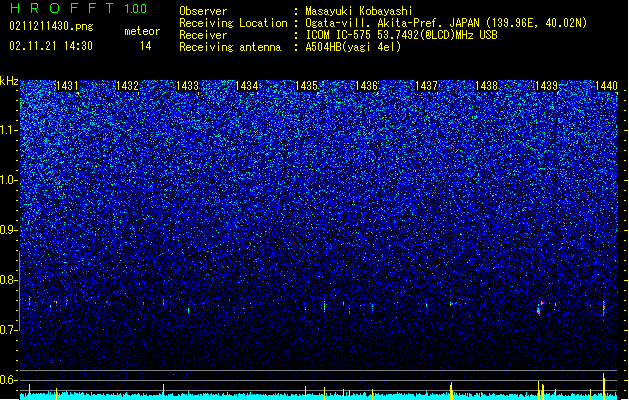Click the version number 1.0.0
Screen dimensions: 629x400
pos(135,9)
